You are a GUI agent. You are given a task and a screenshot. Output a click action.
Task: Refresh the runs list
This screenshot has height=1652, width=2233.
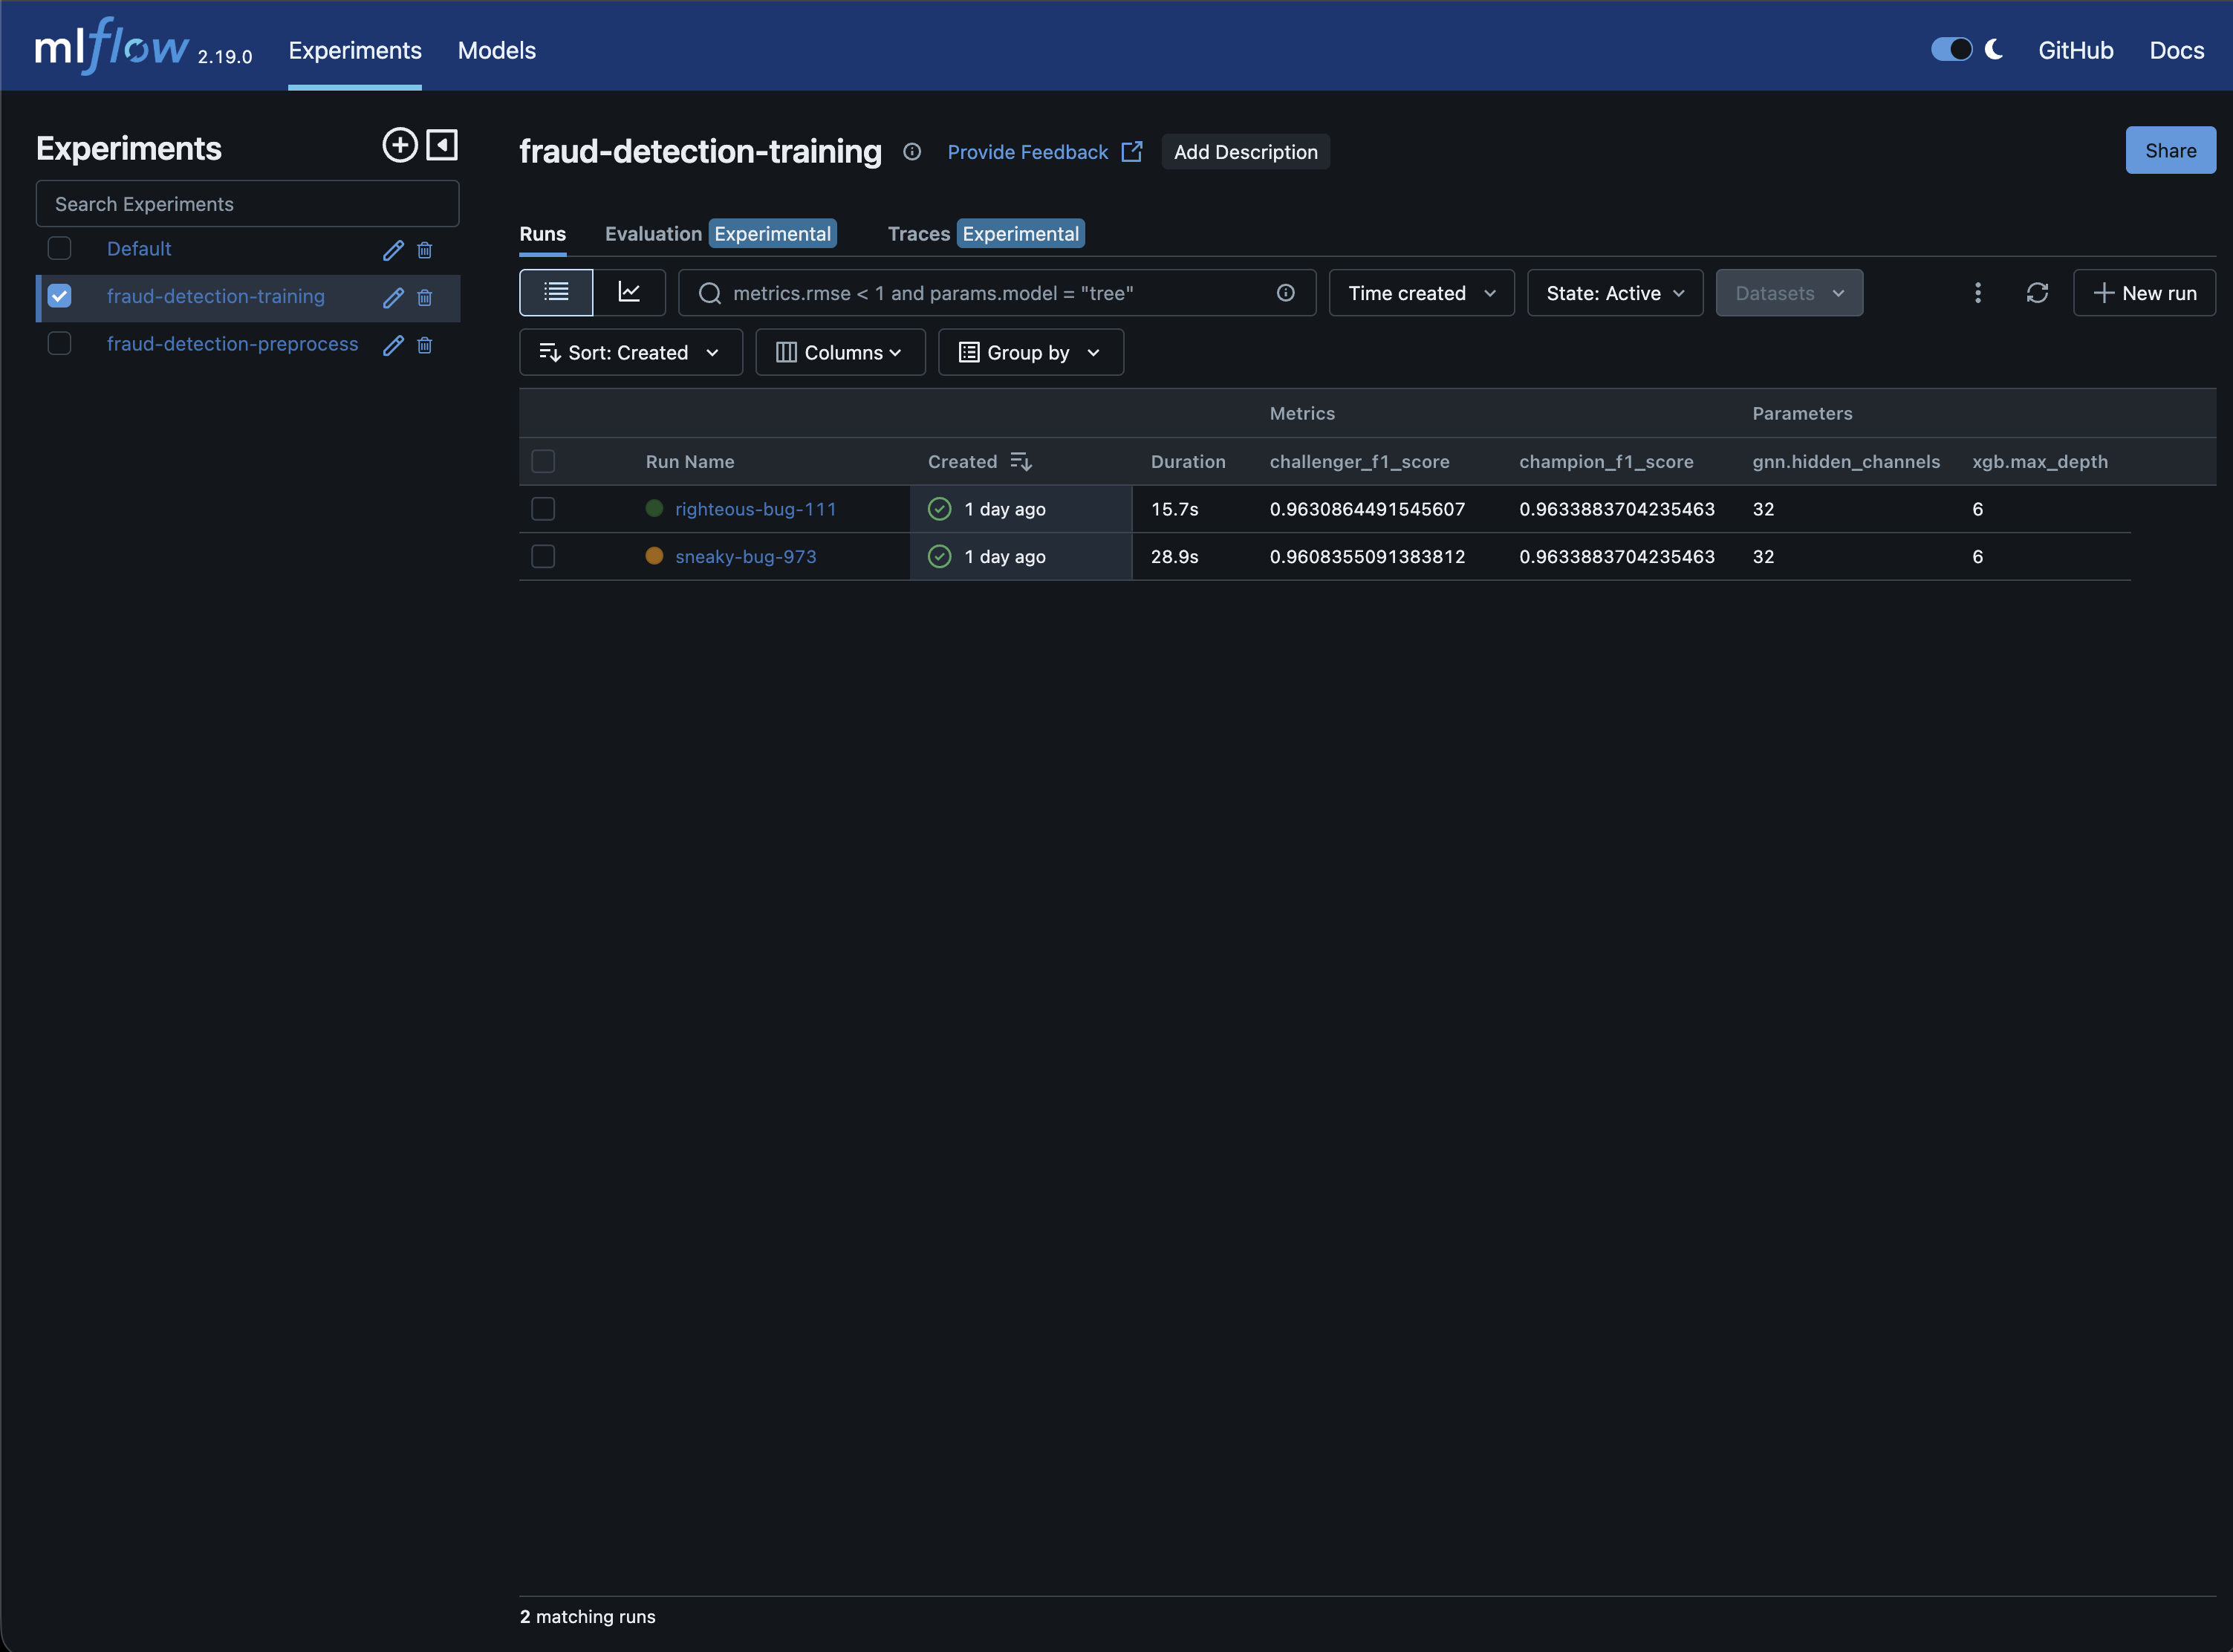click(2037, 293)
